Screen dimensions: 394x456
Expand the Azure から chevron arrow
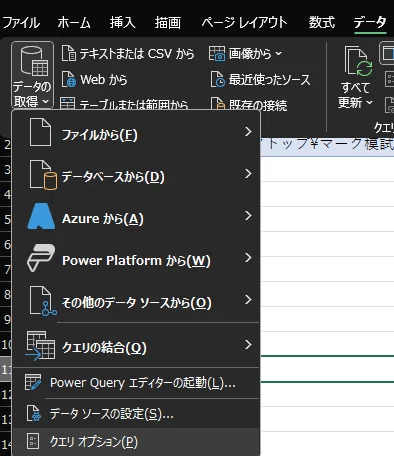(x=248, y=216)
